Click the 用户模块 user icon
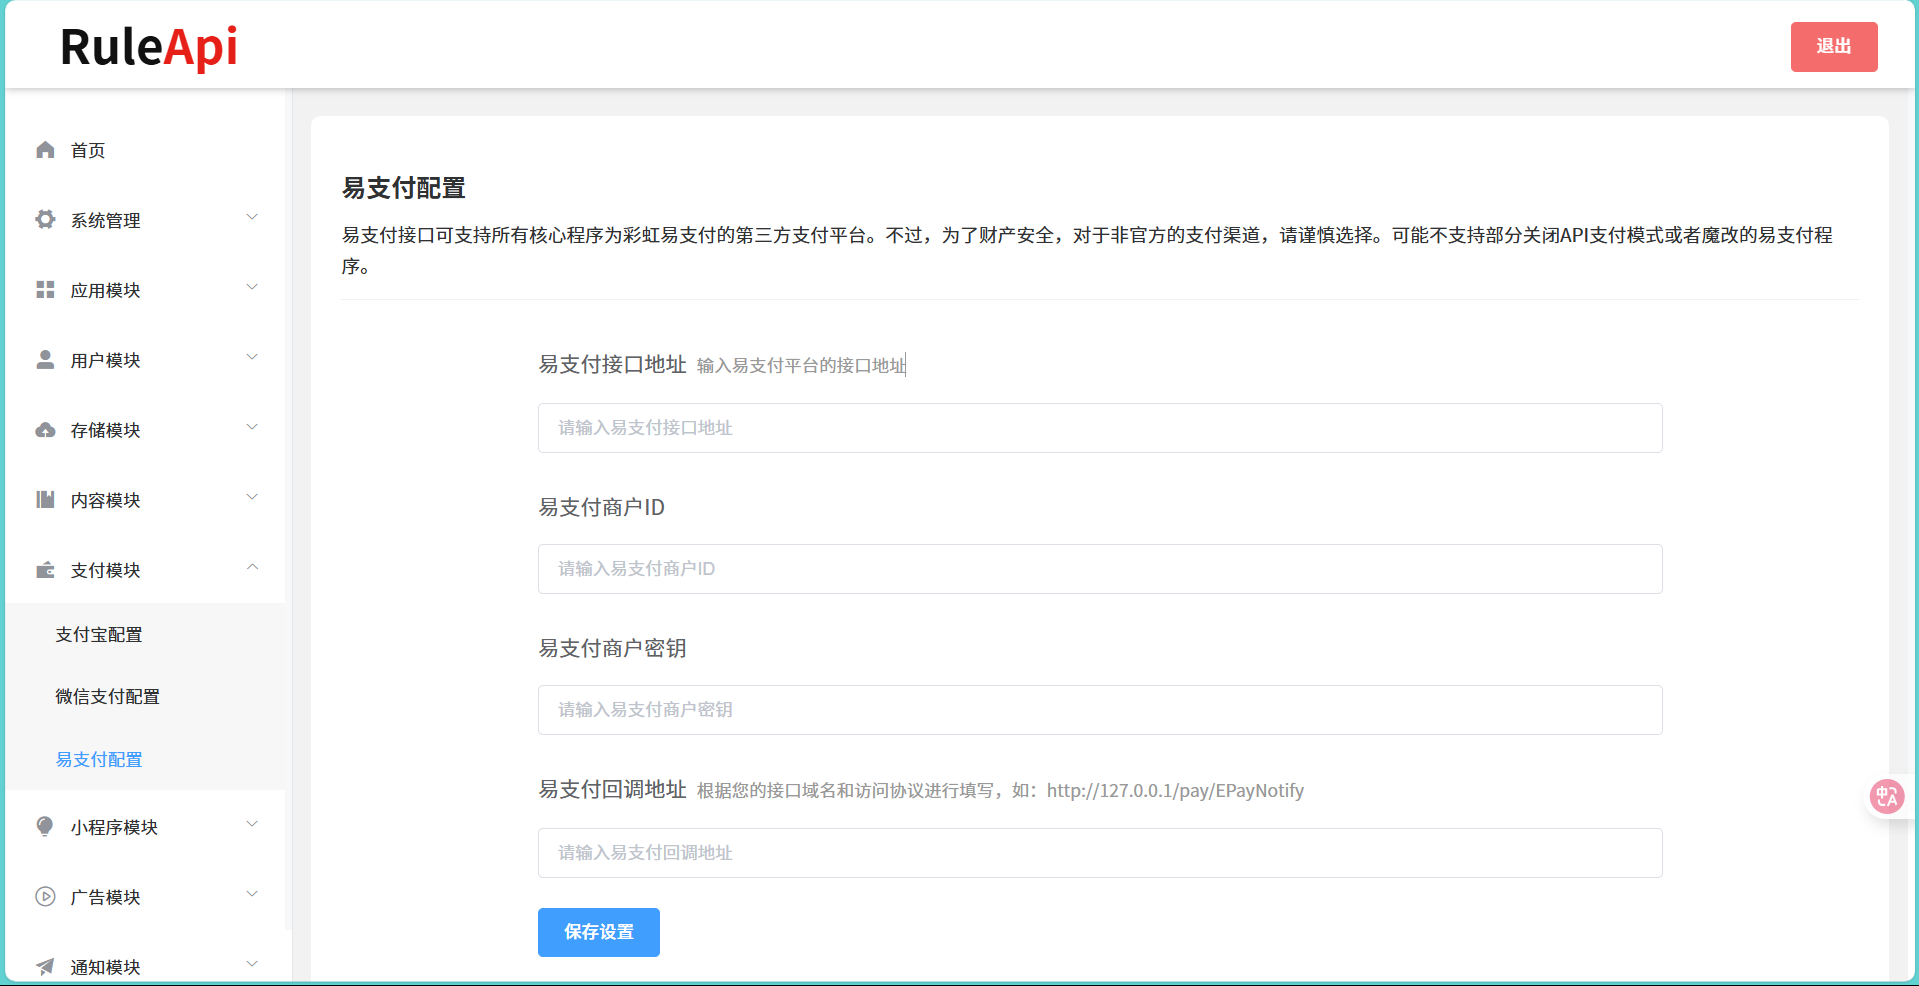This screenshot has width=1919, height=986. (45, 360)
